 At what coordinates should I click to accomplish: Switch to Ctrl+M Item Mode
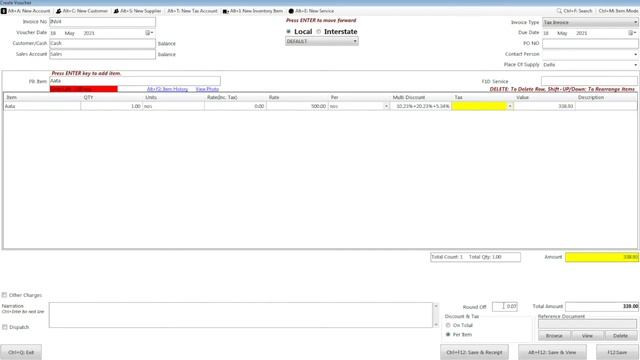pyautogui.click(x=618, y=11)
